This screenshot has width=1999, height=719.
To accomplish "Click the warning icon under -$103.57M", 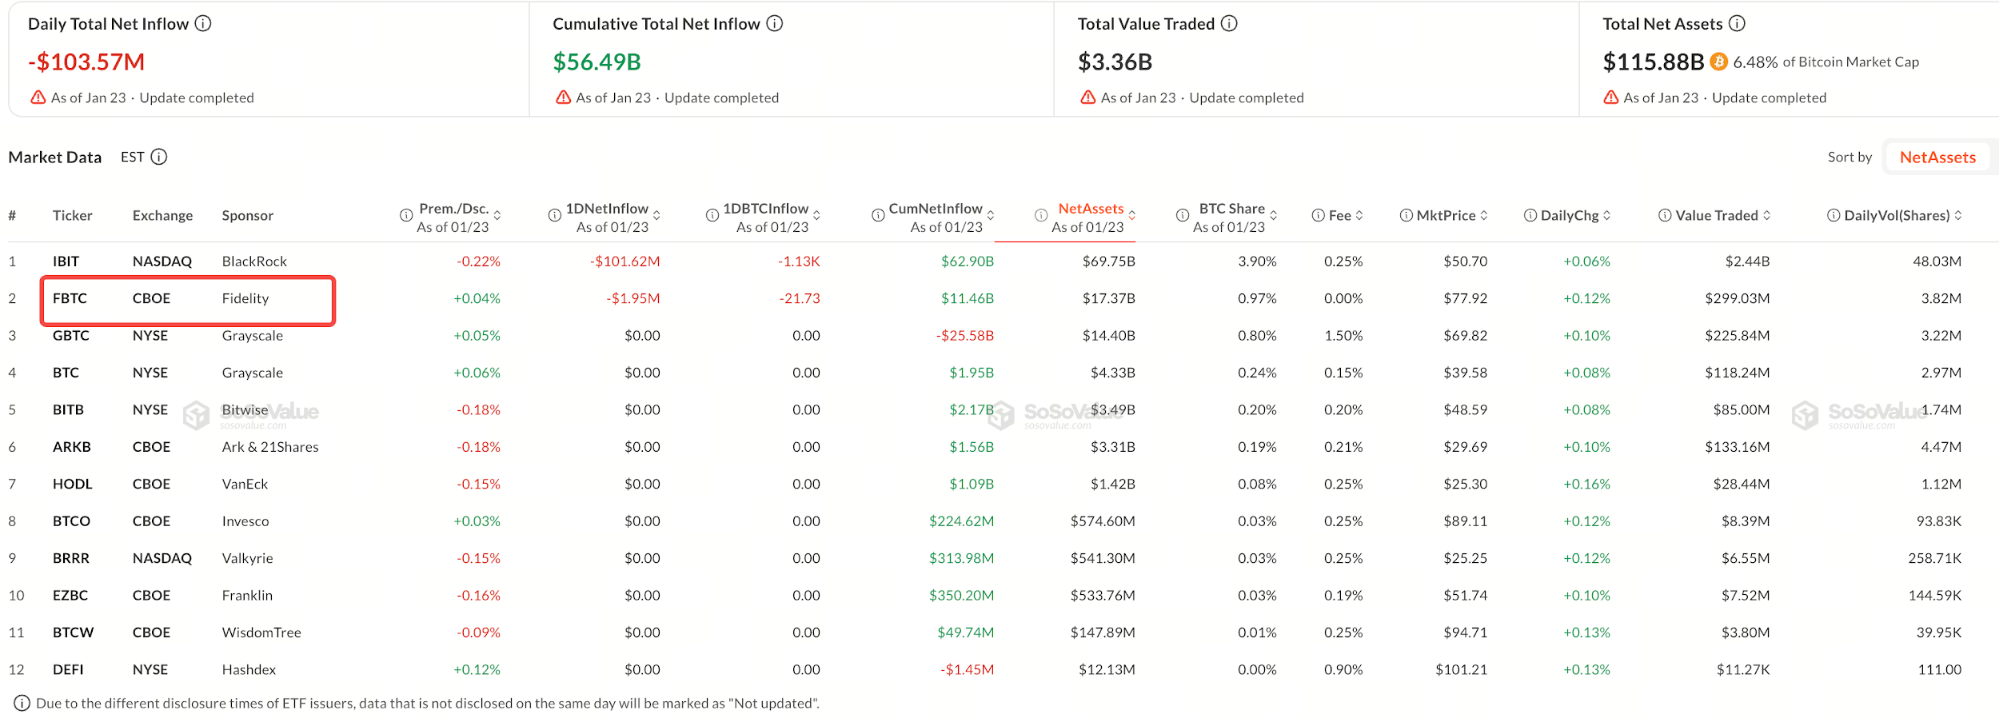I will (38, 98).
